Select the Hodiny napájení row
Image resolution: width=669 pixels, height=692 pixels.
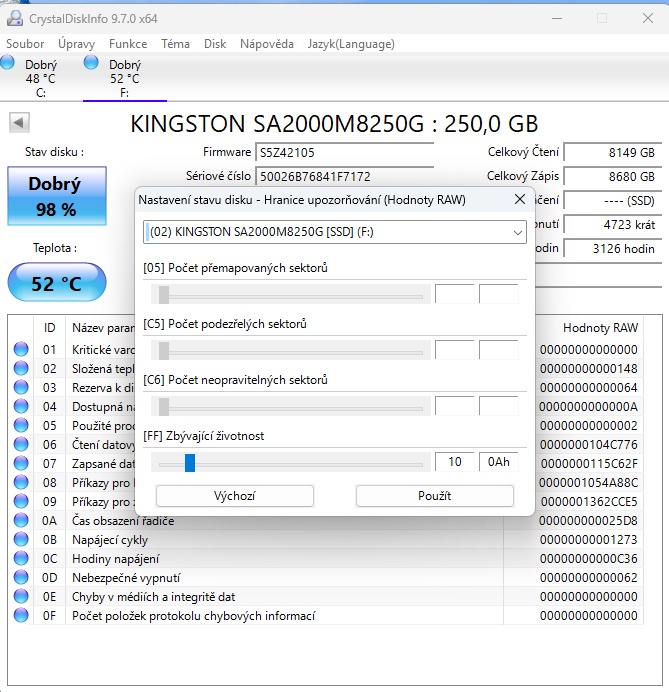pyautogui.click(x=326, y=558)
